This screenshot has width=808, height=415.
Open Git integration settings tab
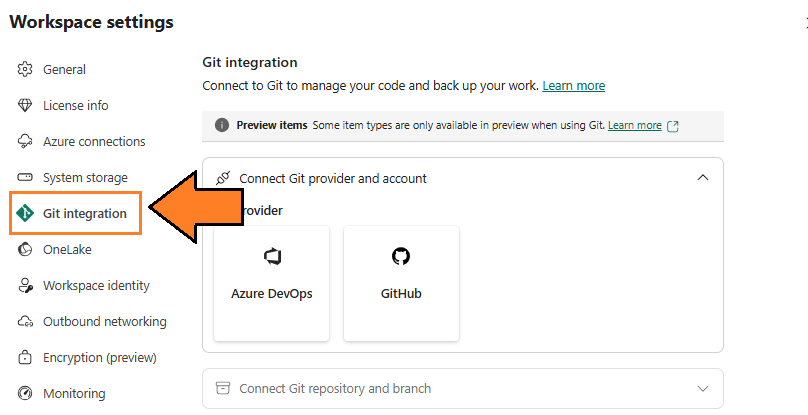pos(84,214)
